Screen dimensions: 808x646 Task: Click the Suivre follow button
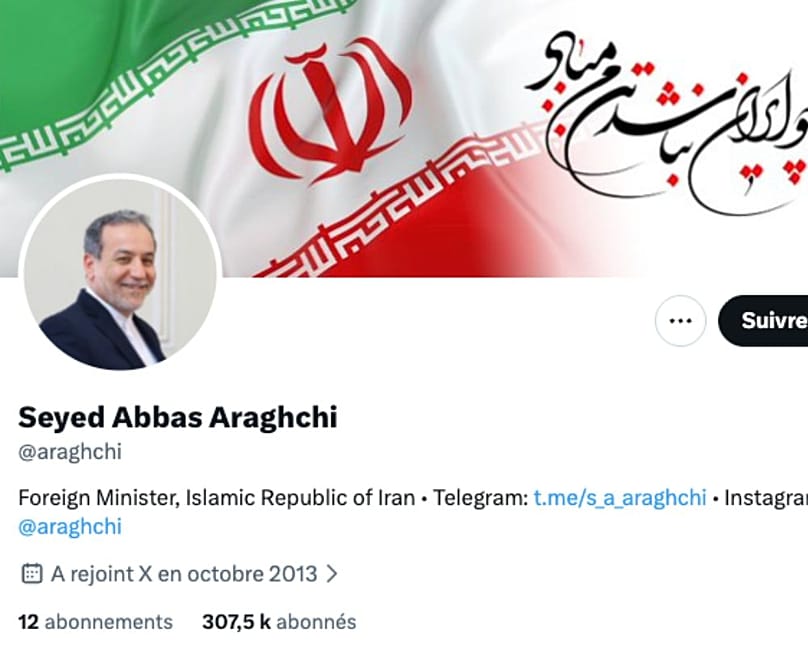click(765, 320)
